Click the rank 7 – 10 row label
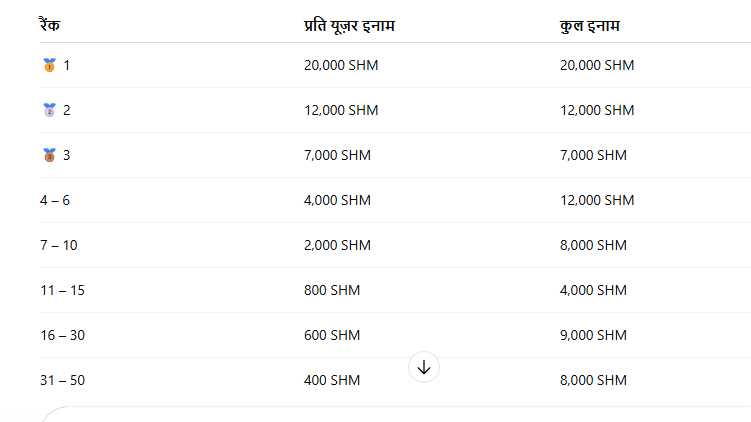The image size is (751, 422). 58,245
